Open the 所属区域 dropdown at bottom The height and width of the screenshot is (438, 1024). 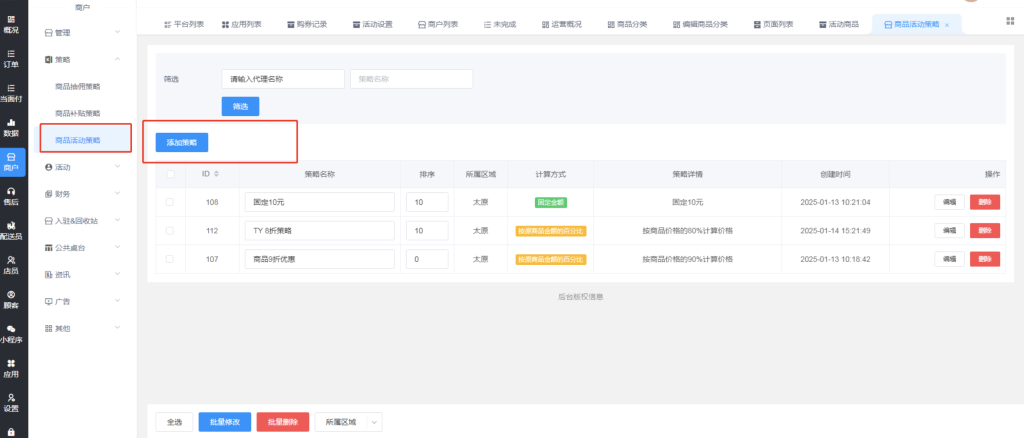pyautogui.click(x=348, y=422)
